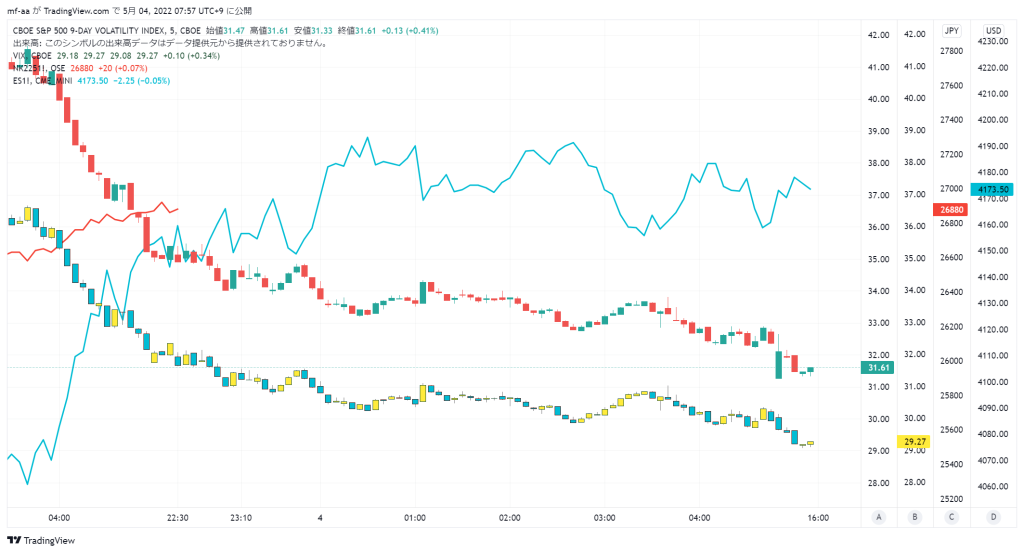1024x553 pixels.
Task: Click the blue 4173.50 price label
Action: point(993,189)
